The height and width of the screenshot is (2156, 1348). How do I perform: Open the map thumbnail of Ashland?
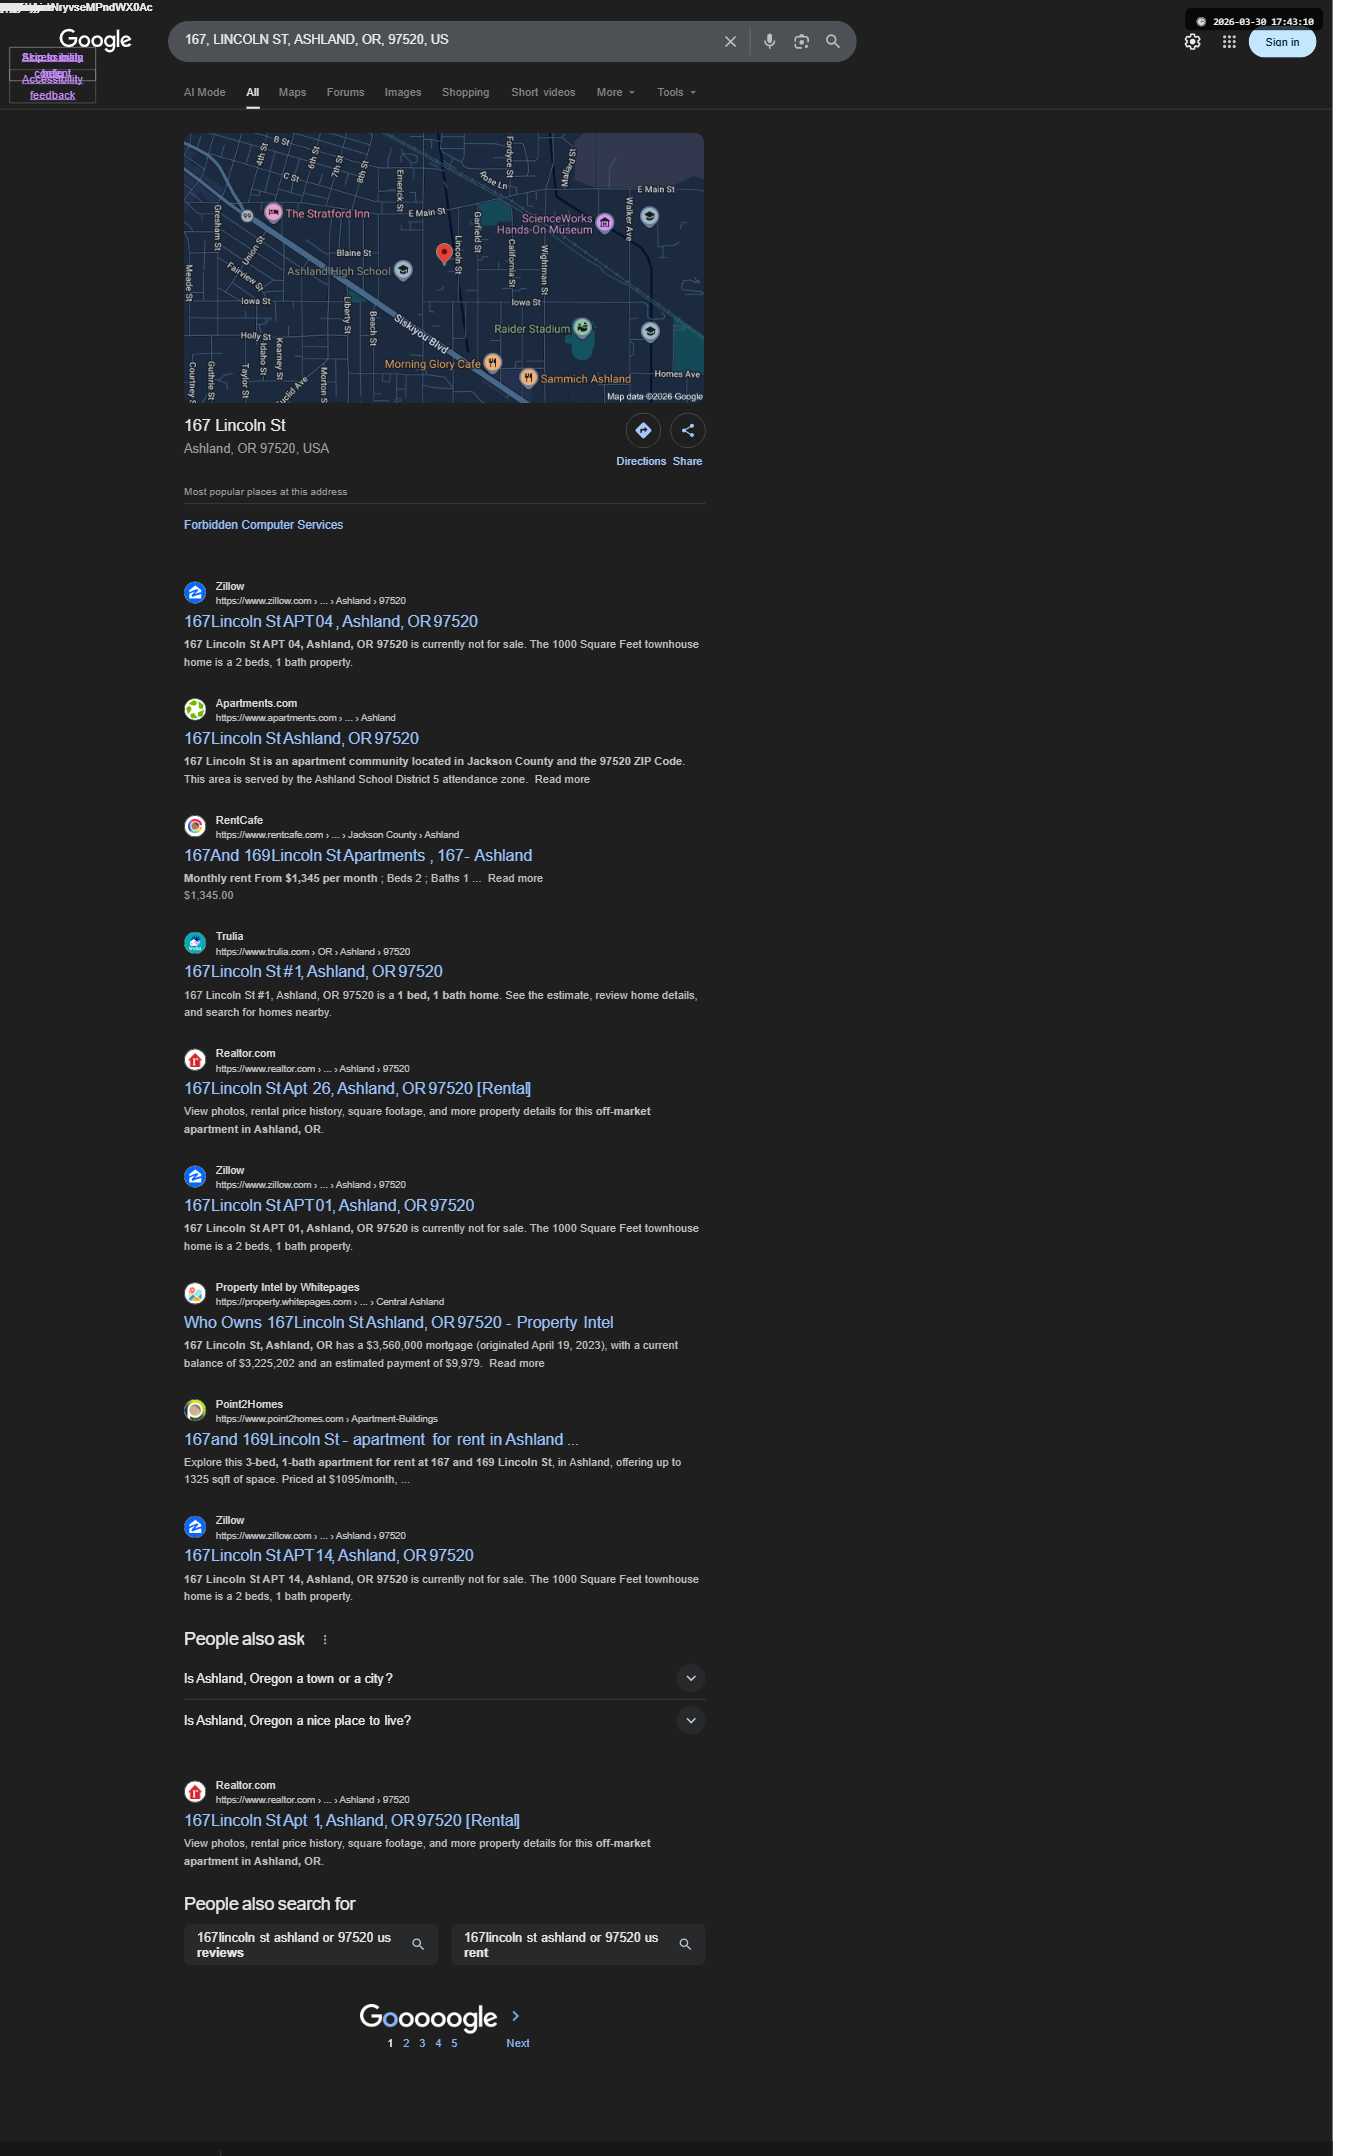click(444, 268)
